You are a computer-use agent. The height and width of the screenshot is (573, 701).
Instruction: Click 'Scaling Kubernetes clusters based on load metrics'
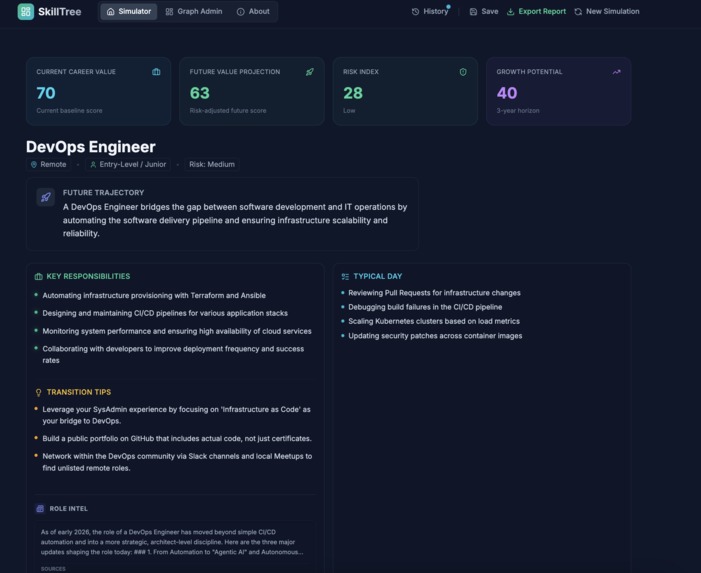434,321
